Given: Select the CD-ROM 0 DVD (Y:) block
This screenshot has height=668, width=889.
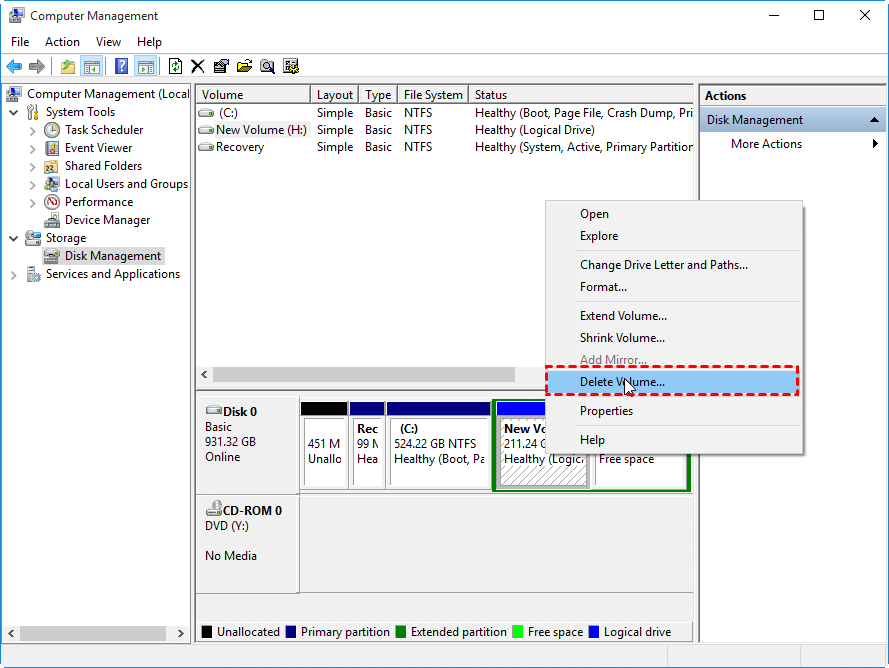Looking at the screenshot, I should 247,544.
